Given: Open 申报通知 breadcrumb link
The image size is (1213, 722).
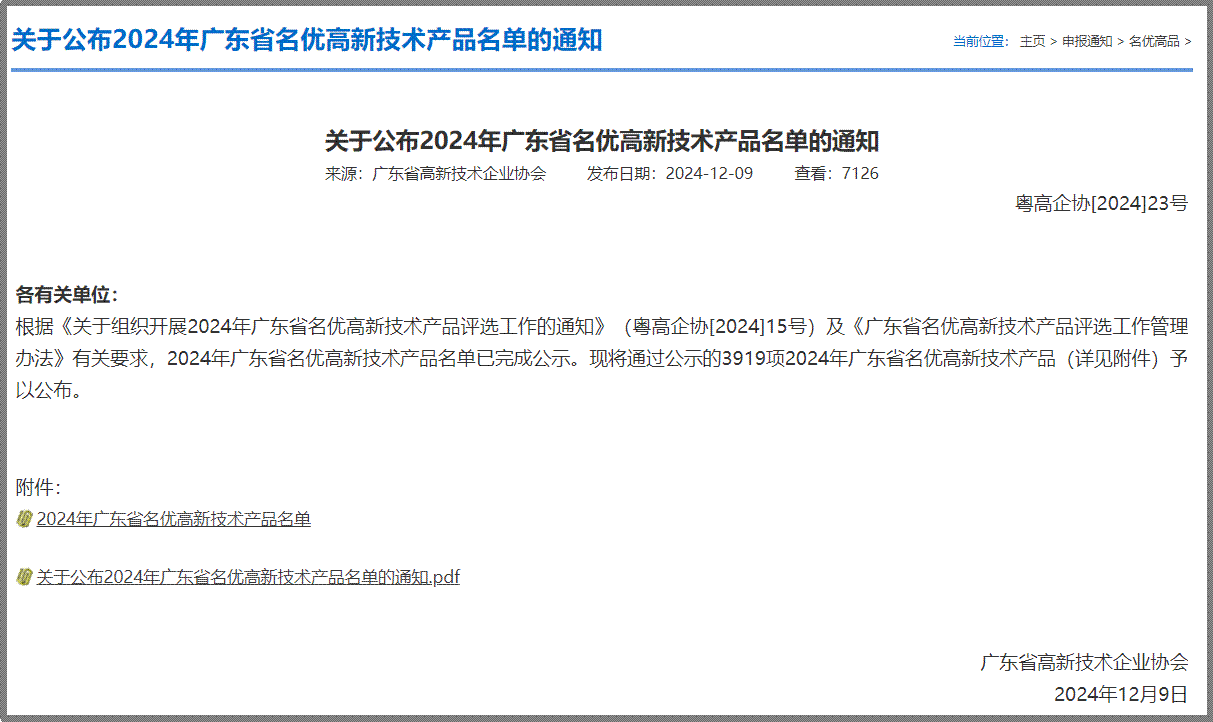Looking at the screenshot, I should click(x=1087, y=41).
